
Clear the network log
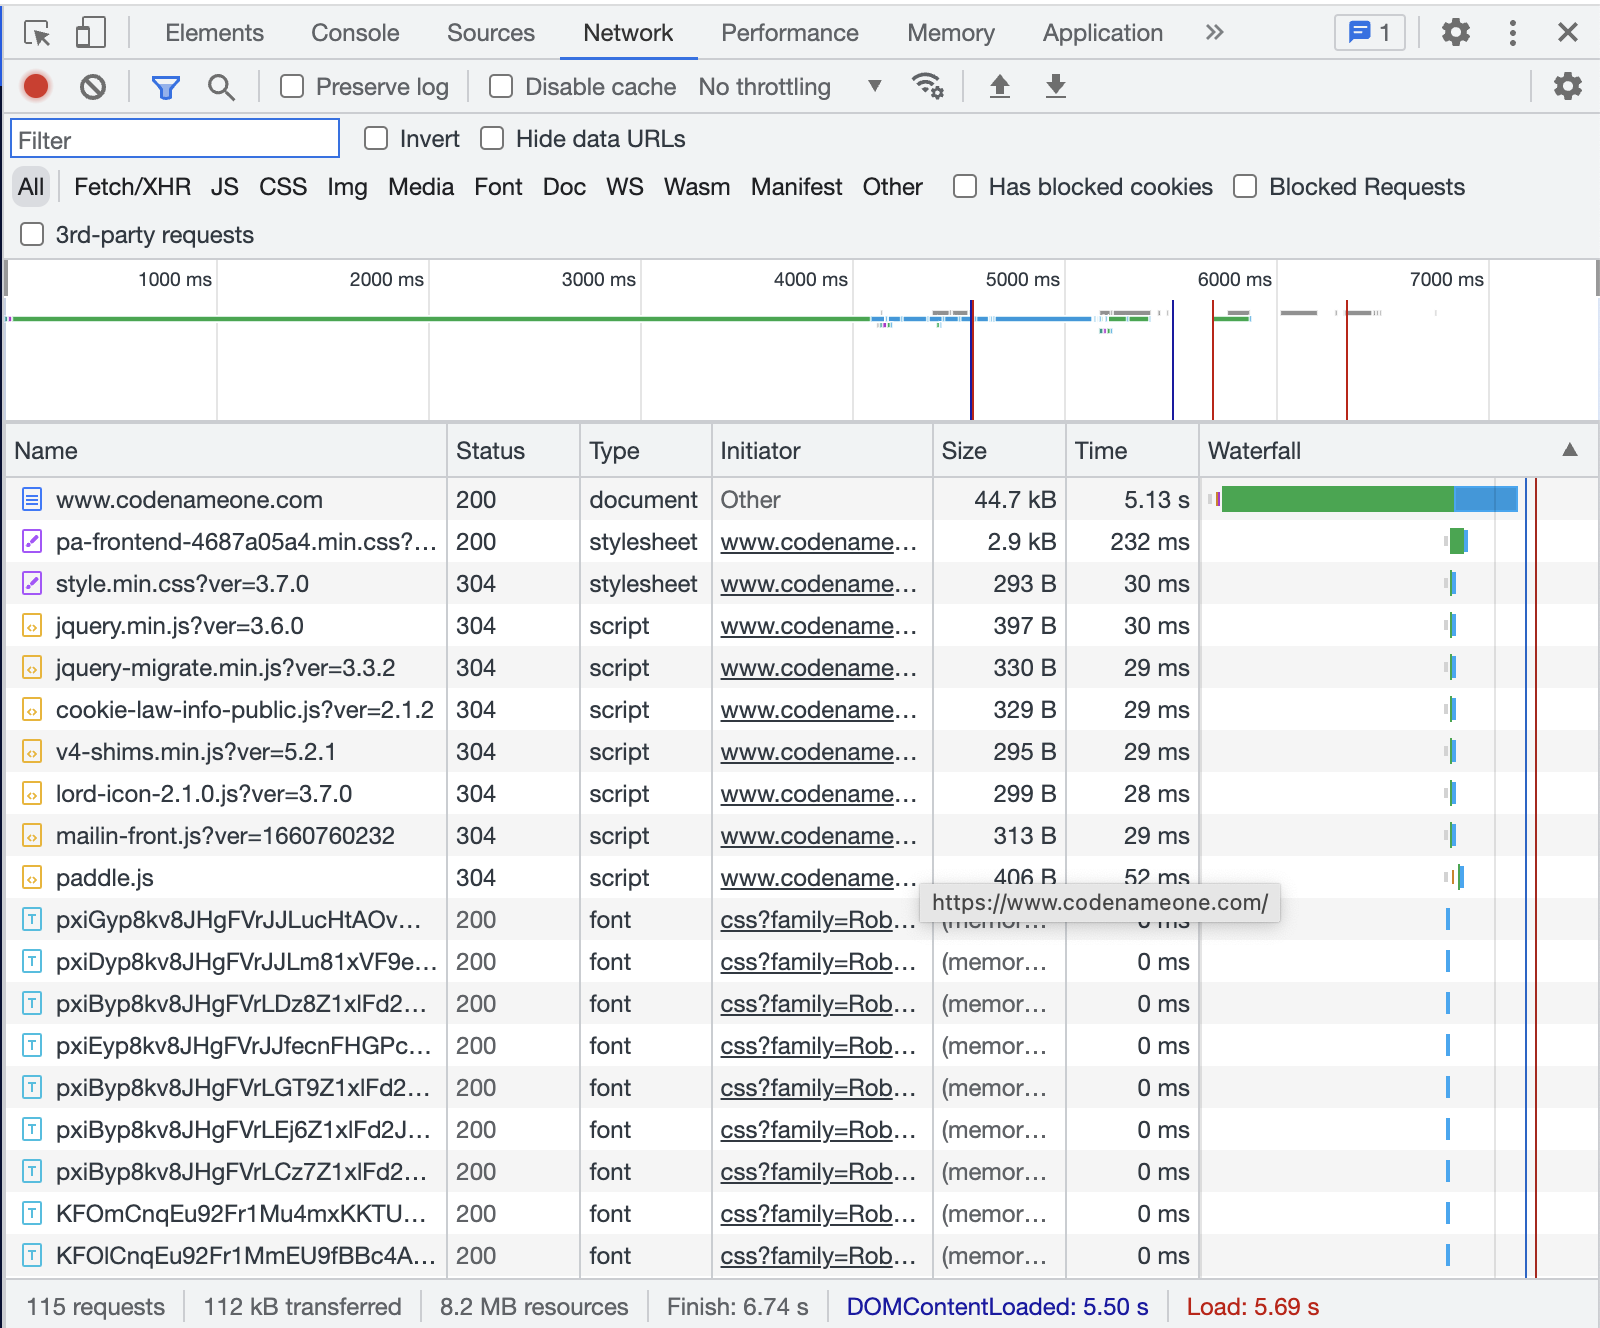coord(93,86)
